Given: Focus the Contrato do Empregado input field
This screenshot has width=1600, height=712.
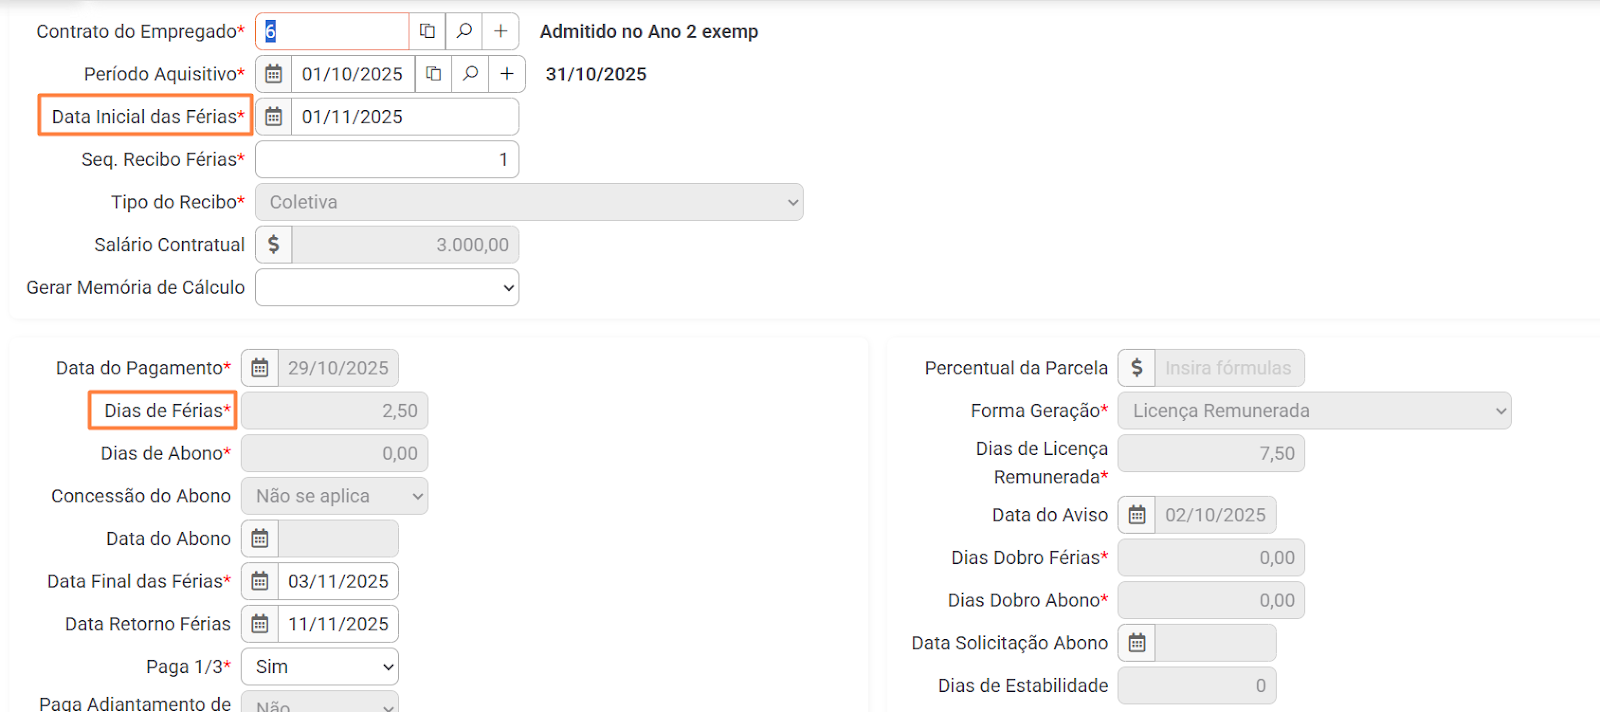Looking at the screenshot, I should (x=335, y=31).
